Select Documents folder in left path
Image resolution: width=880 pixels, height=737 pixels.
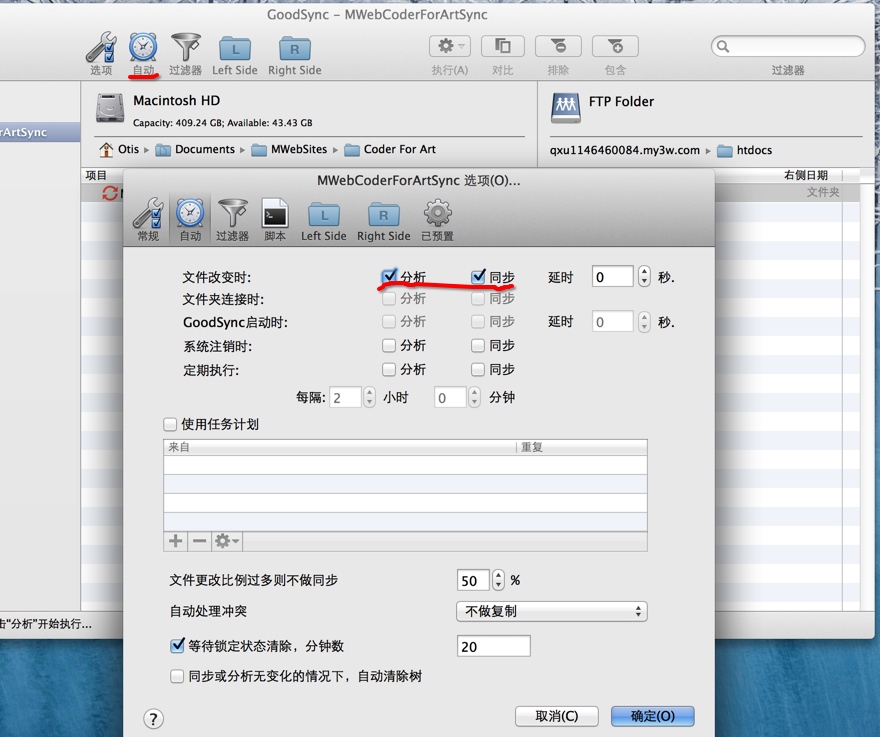(x=195, y=149)
